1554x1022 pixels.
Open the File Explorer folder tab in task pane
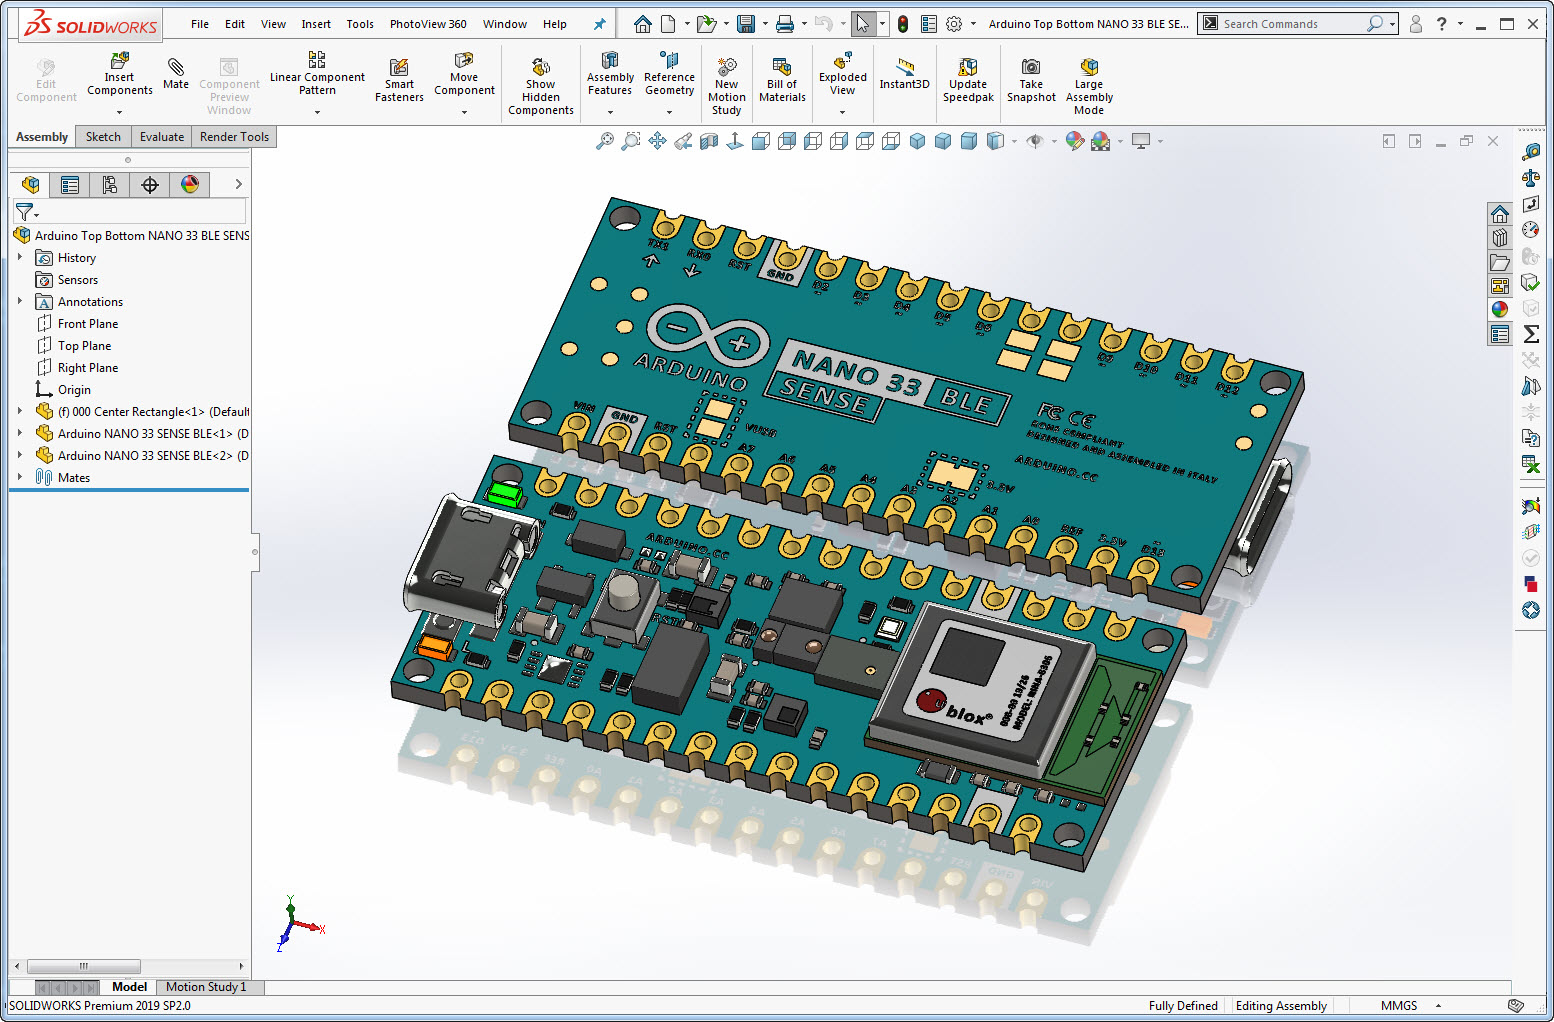pyautogui.click(x=1500, y=262)
